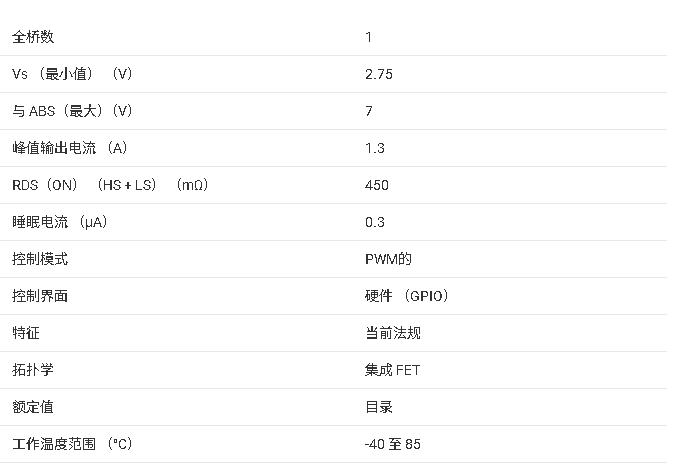Select the 硬件 (GPIO) value

point(407,296)
